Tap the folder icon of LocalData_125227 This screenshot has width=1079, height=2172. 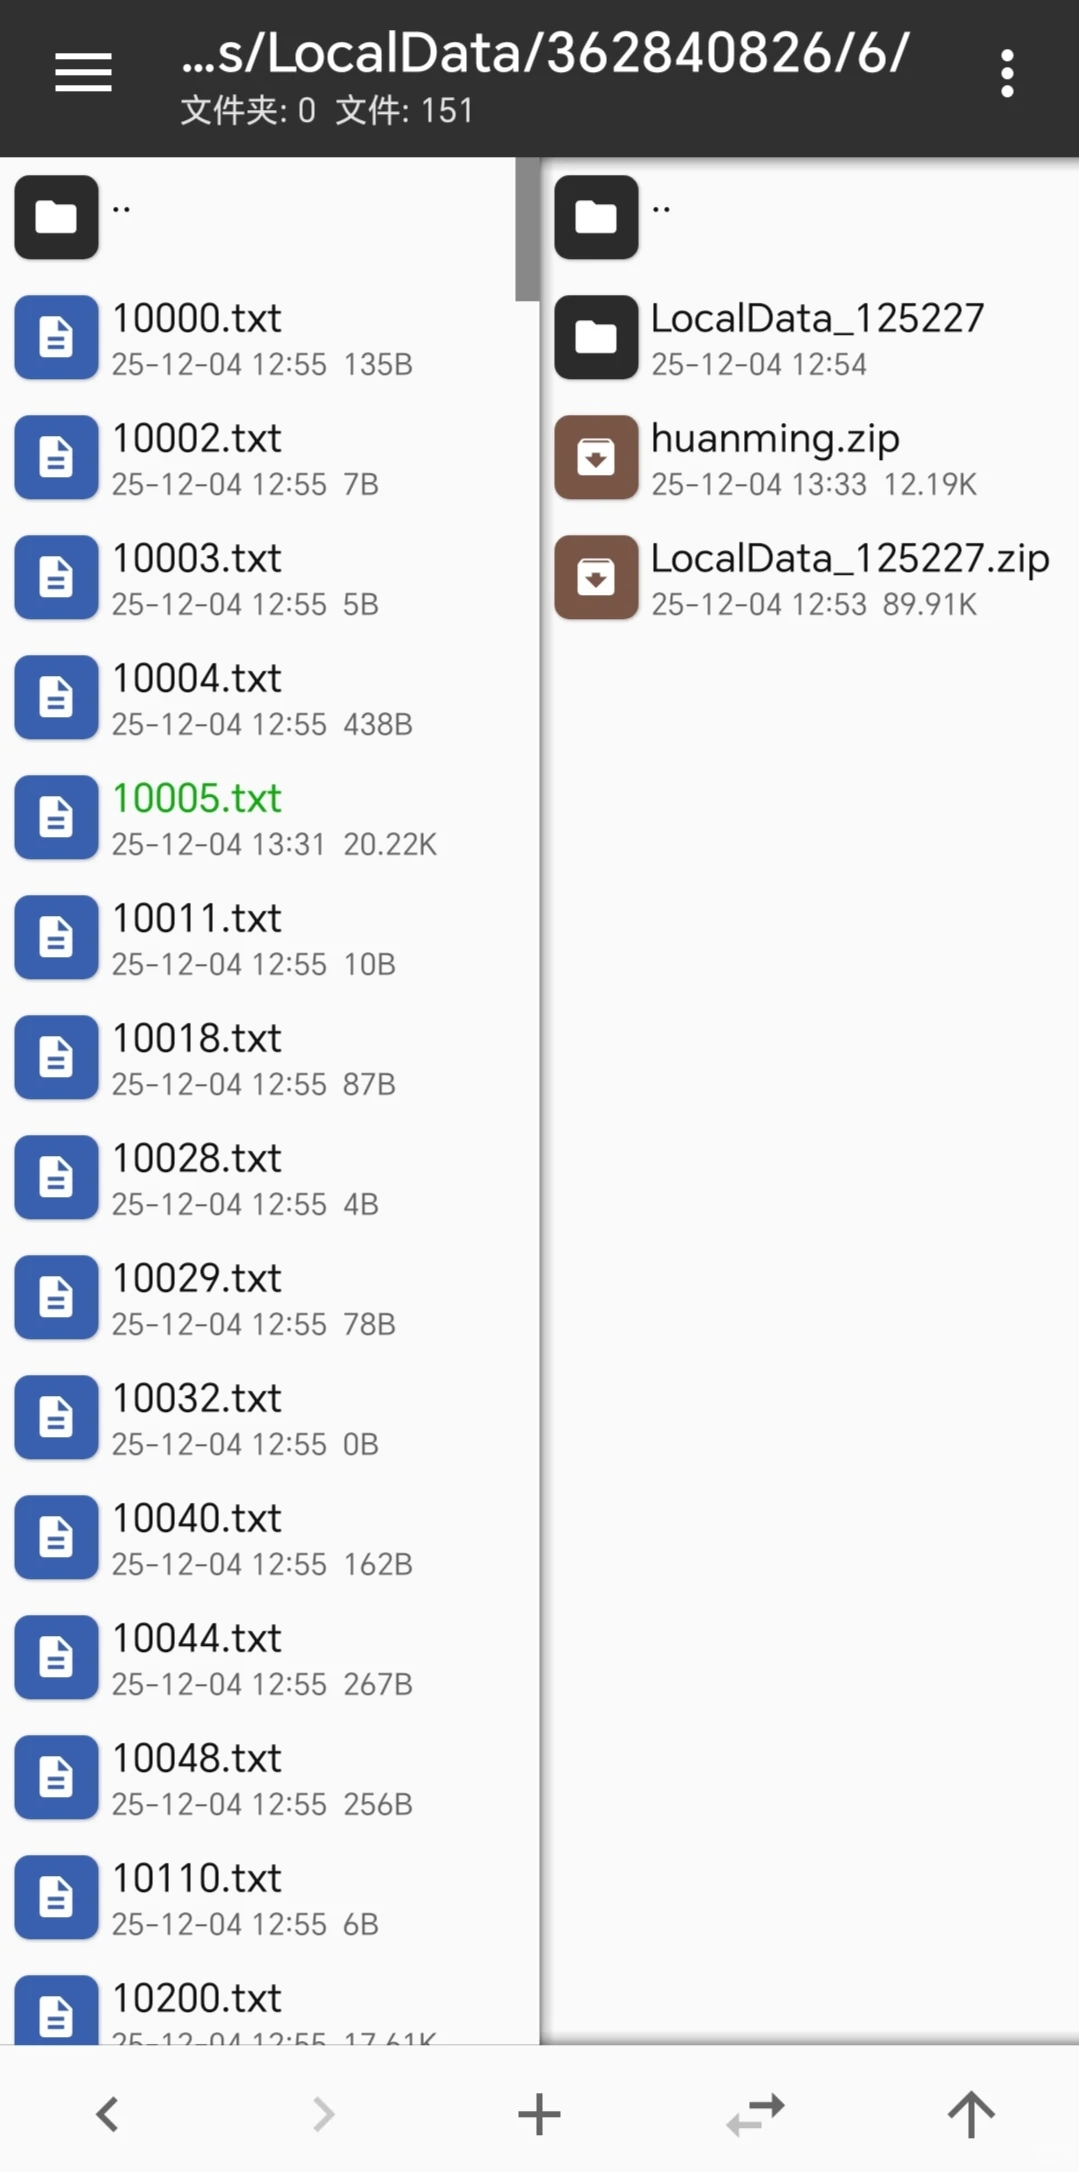pyautogui.click(x=596, y=337)
